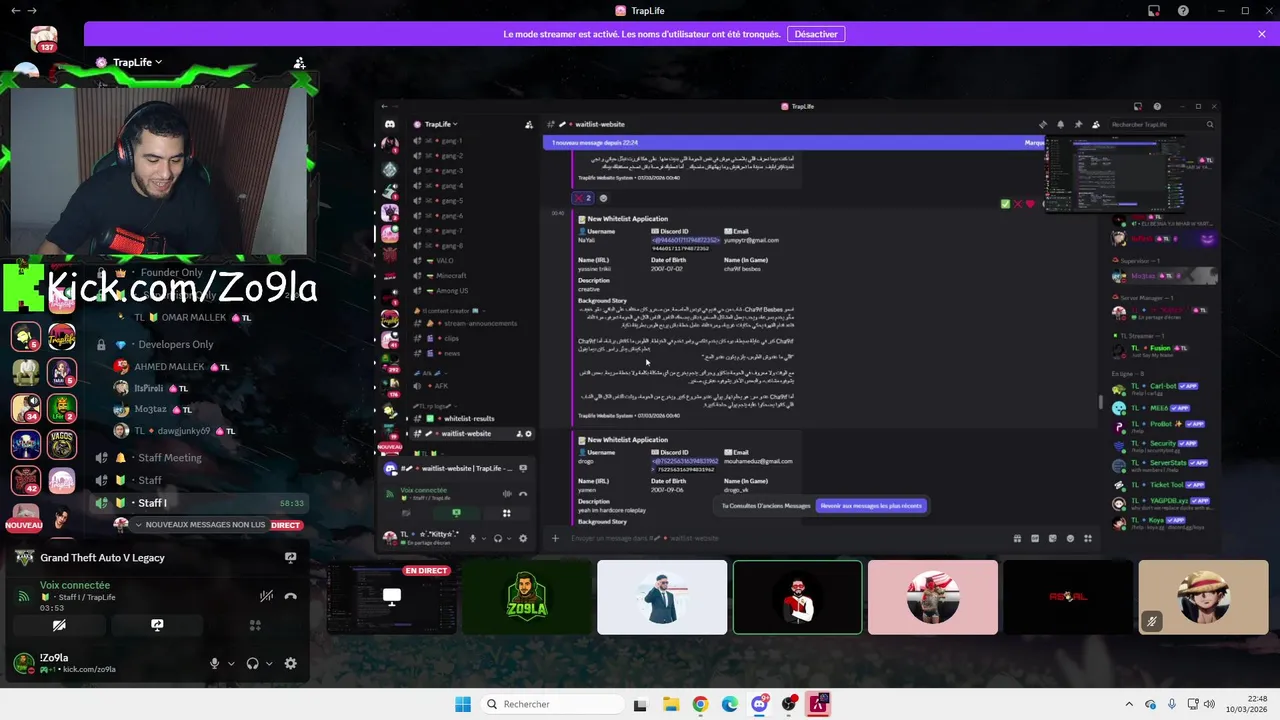Dismiss the streamer mode banner
The height and width of the screenshot is (720, 1280).
coord(1261,34)
